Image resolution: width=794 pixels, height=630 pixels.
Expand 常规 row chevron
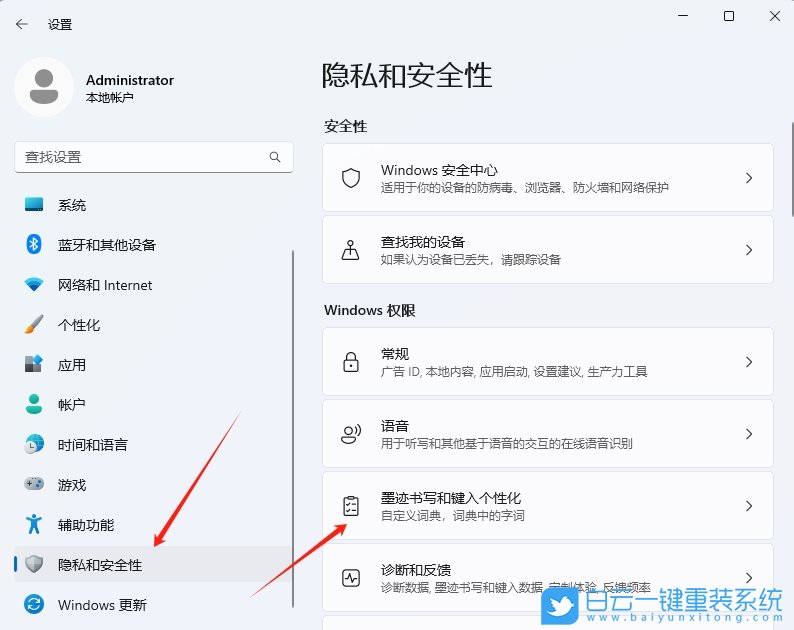[749, 362]
